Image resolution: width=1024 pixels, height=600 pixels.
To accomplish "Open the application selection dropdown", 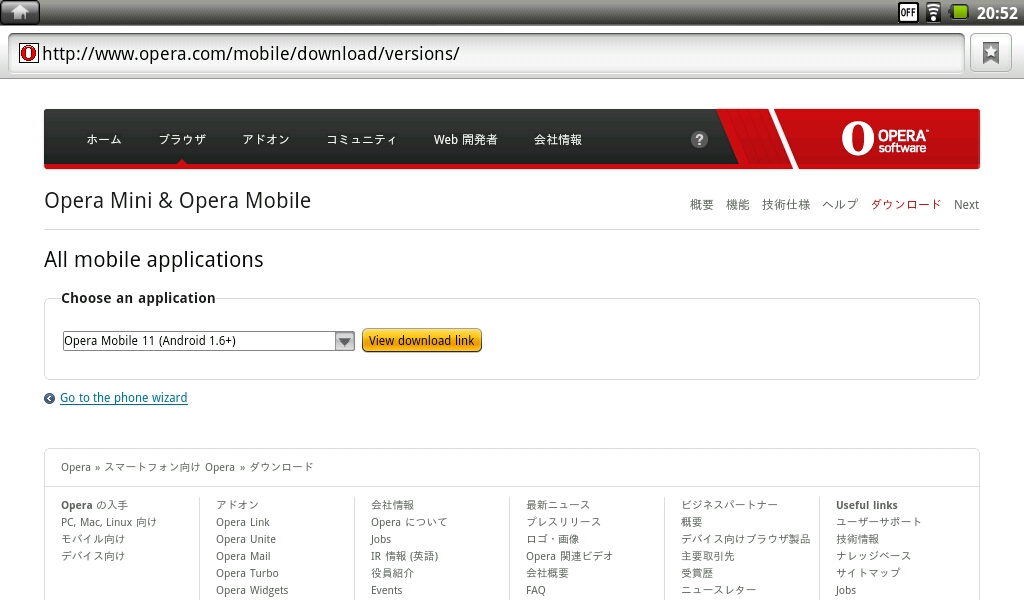I will 208,341.
